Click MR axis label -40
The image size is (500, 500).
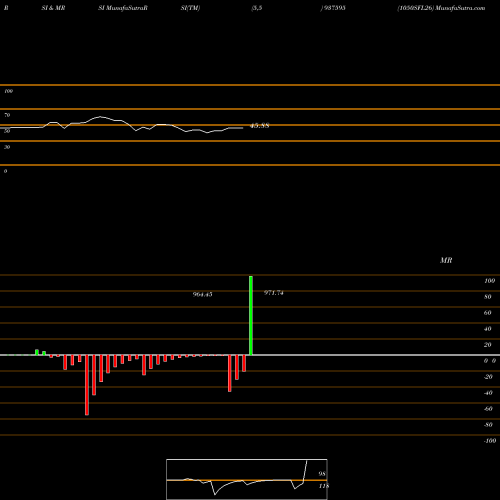coord(488,393)
